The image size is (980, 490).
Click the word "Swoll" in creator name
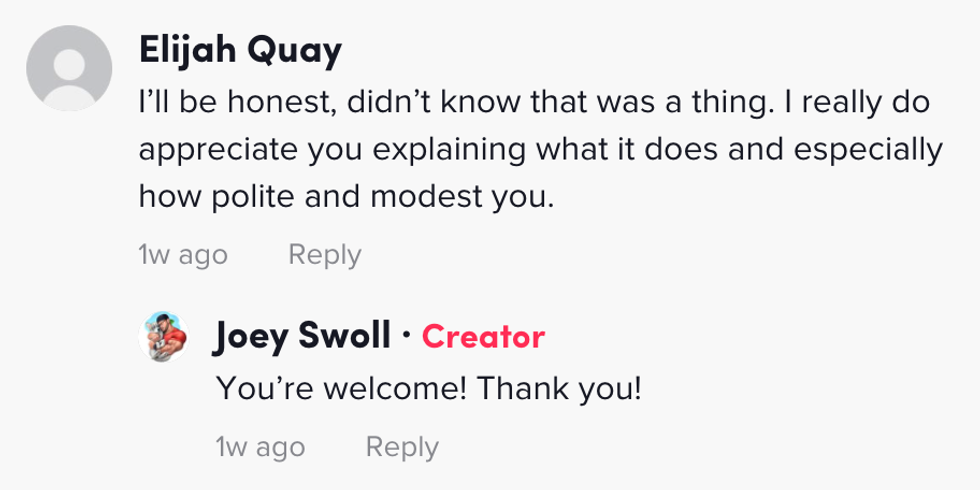point(343,337)
